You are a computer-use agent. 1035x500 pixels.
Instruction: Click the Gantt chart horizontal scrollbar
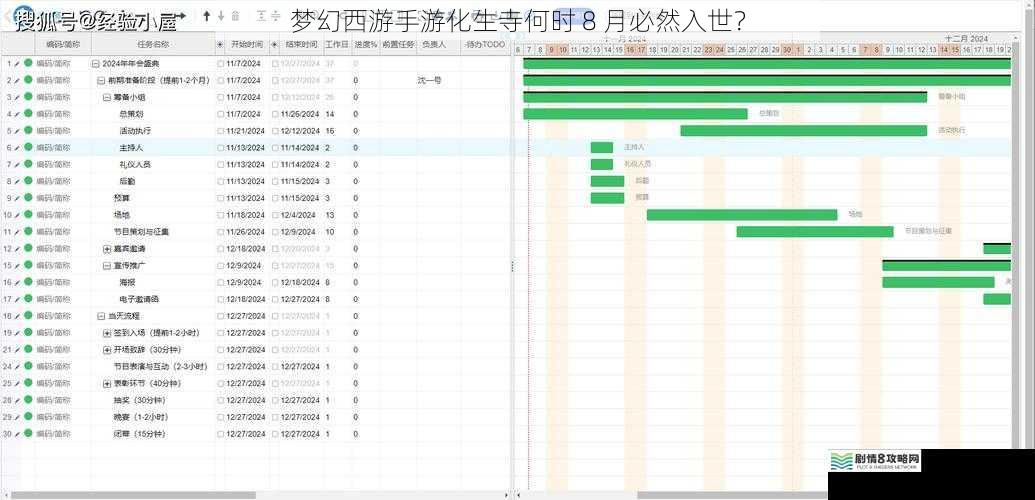coord(733,495)
